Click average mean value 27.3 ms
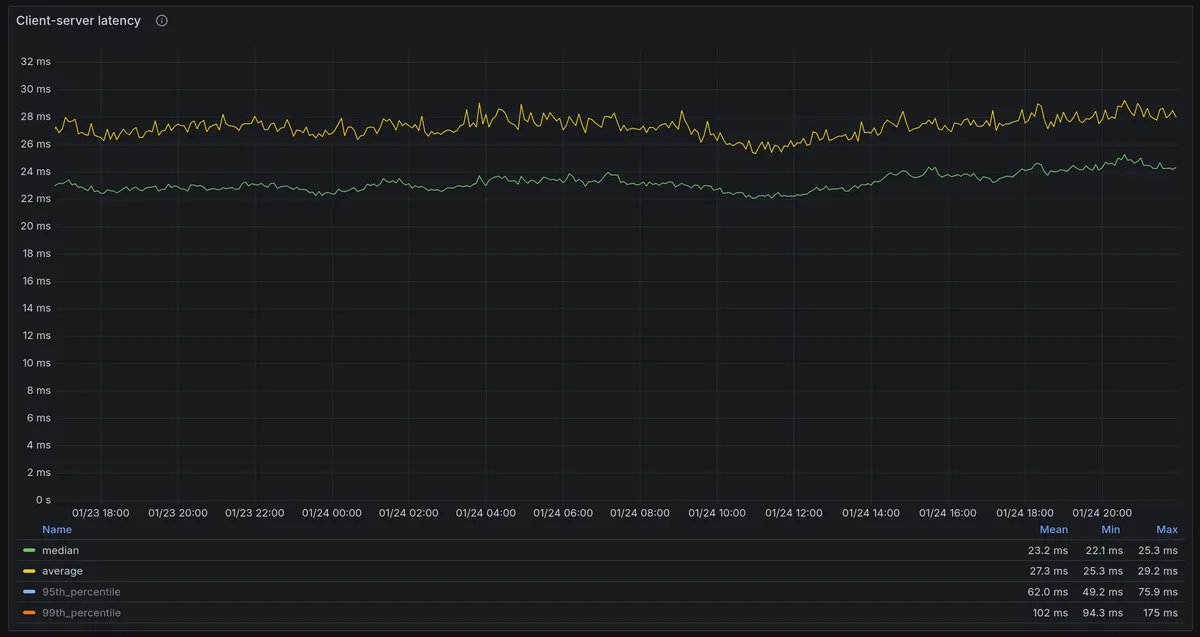This screenshot has width=1200, height=637. pyautogui.click(x=1047, y=571)
